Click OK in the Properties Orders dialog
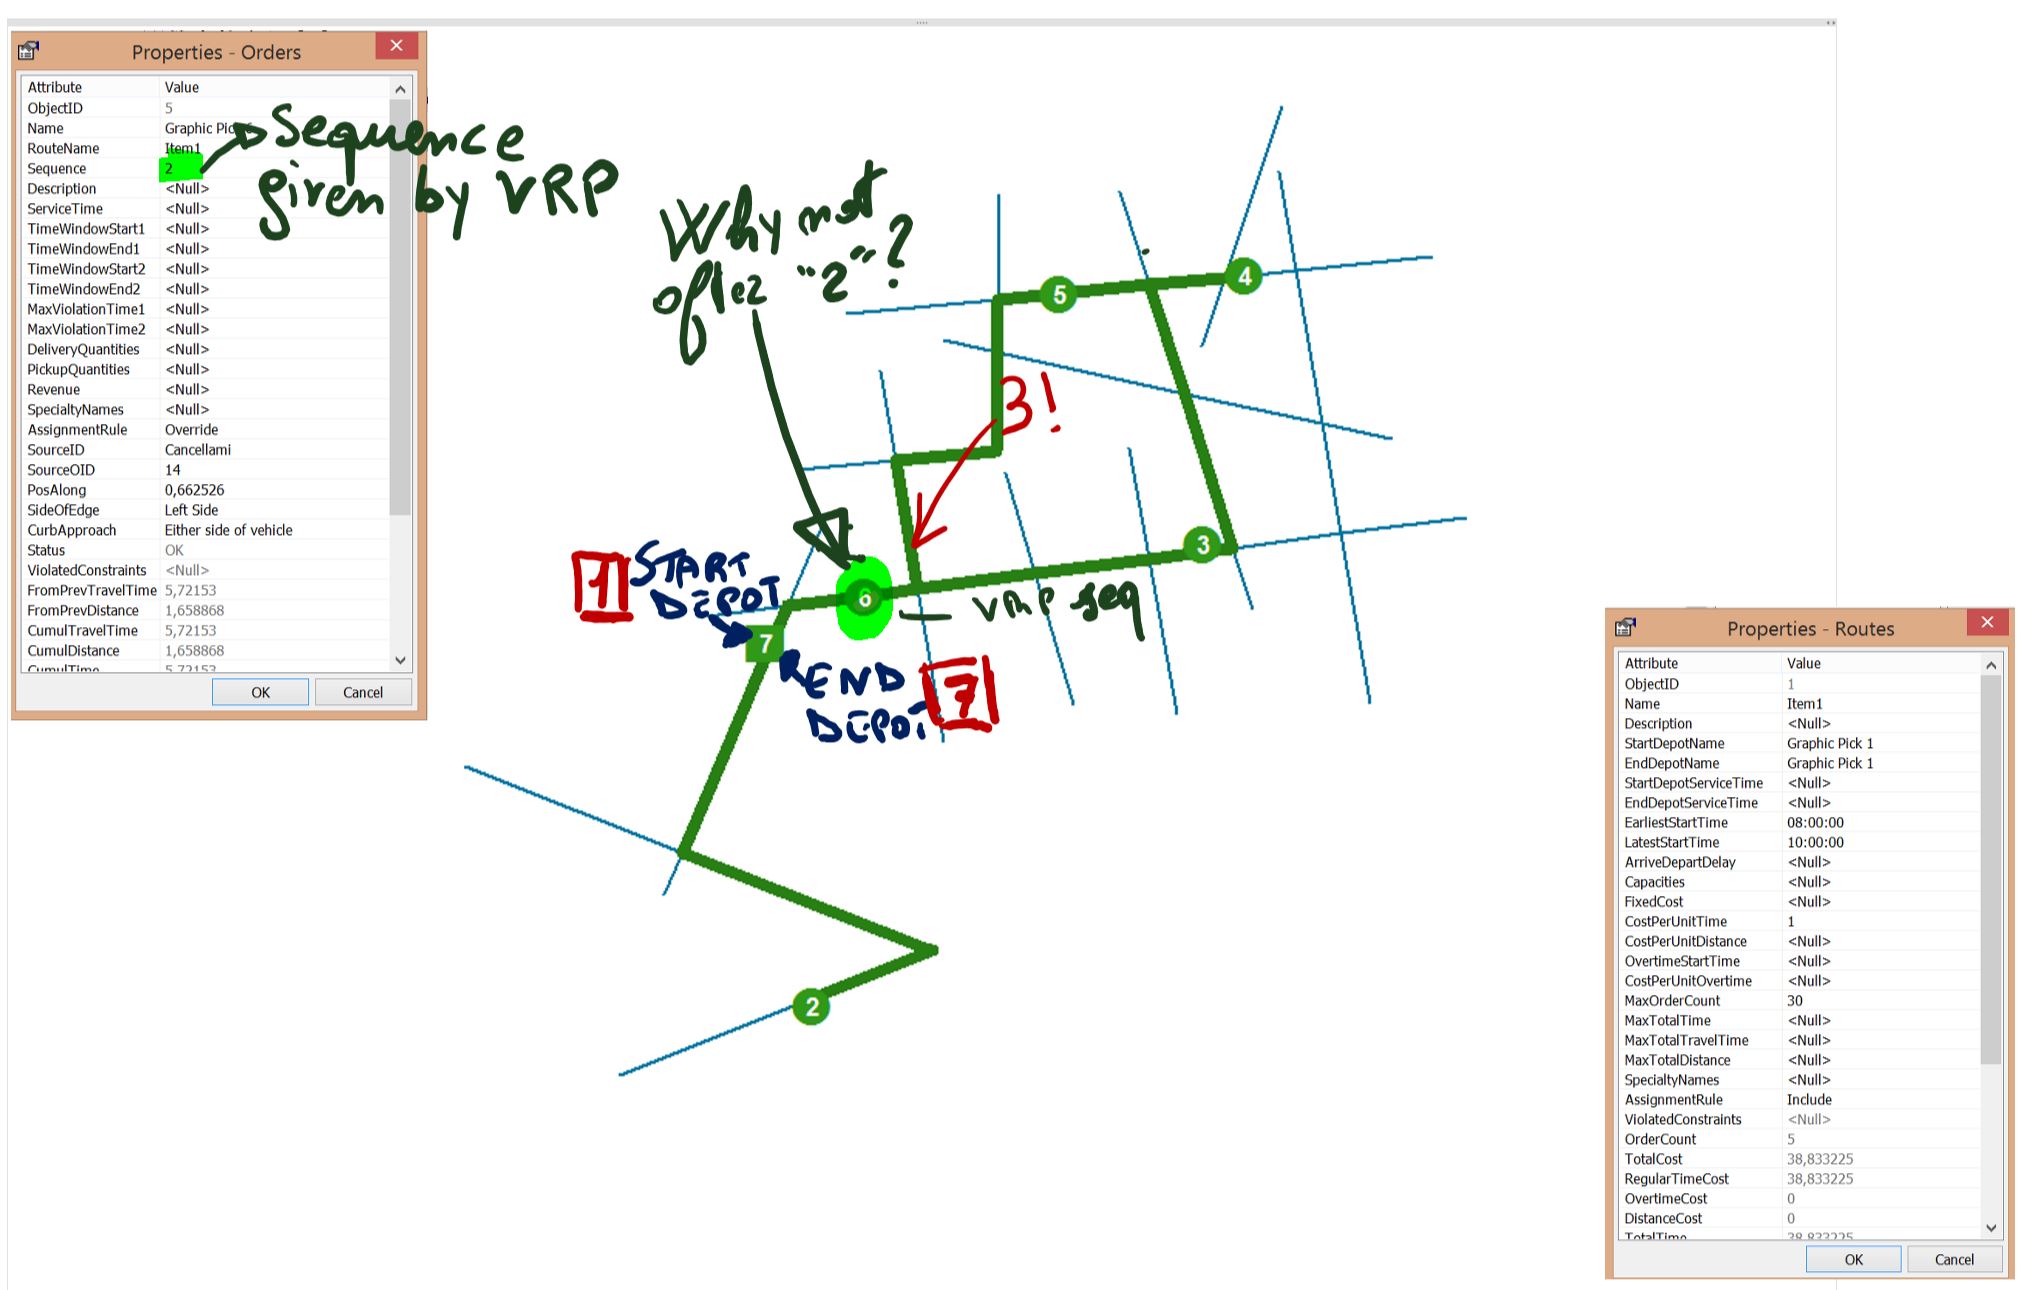The width and height of the screenshot is (2020, 1290). (x=259, y=692)
